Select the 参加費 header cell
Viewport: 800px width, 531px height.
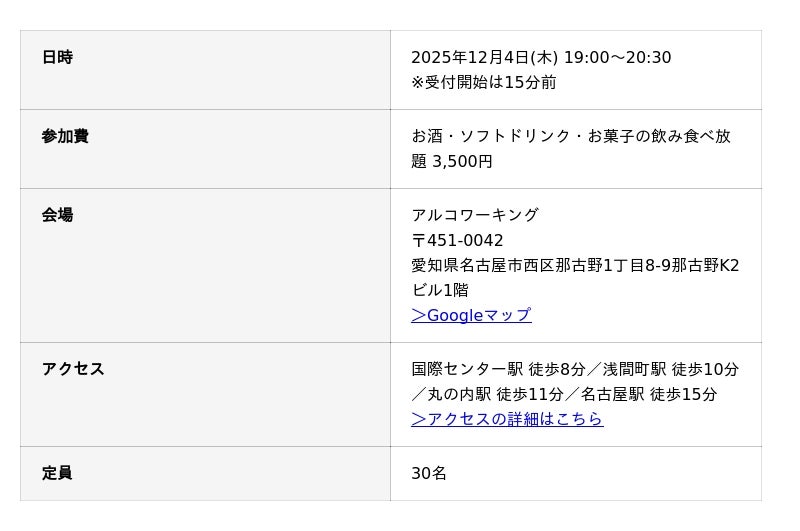[65, 137]
